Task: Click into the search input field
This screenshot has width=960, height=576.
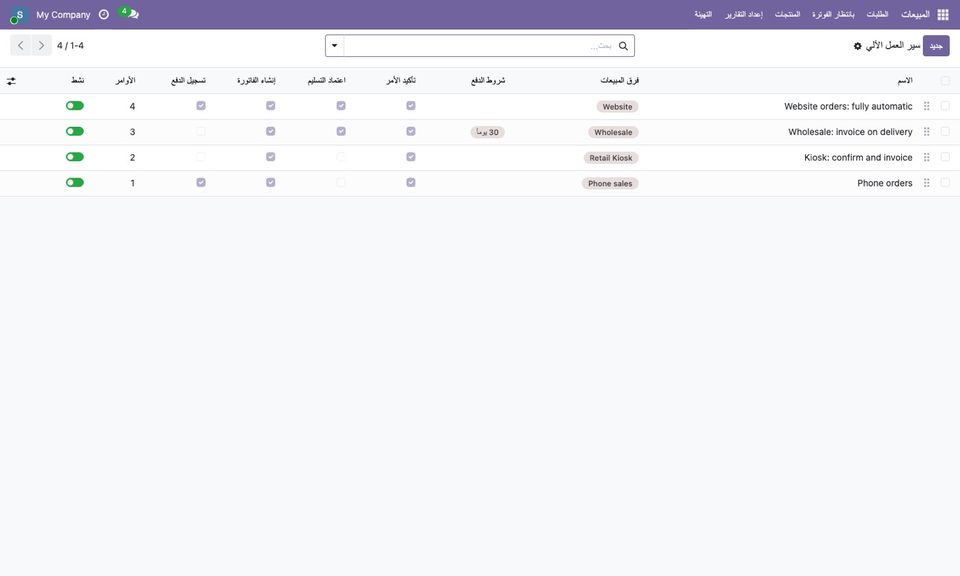Action: coord(481,46)
